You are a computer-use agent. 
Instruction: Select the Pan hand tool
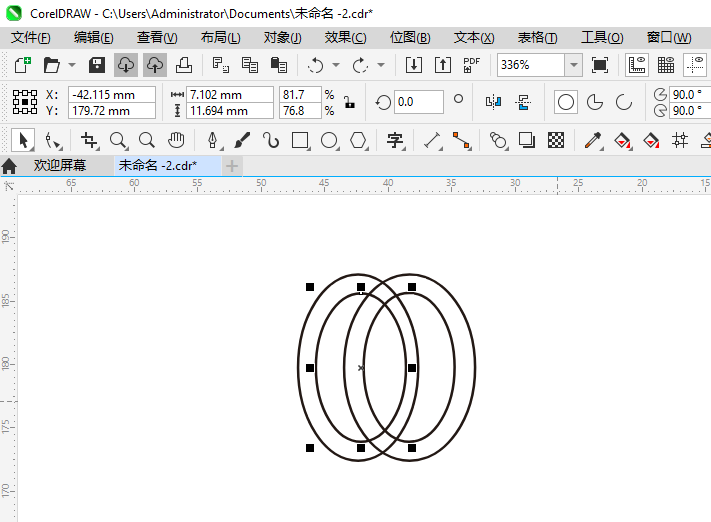tap(176, 140)
